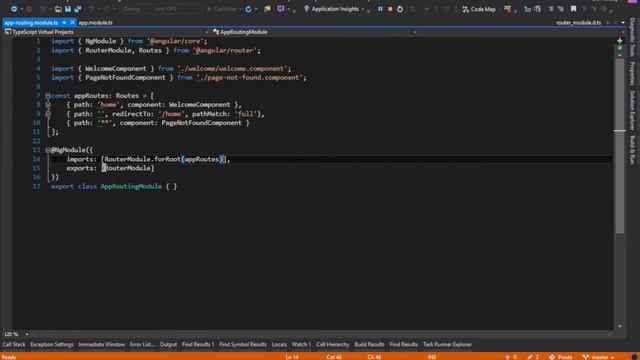Click 'AppRoutingModule' class name on line 17
Image resolution: width=640 pixels, height=360 pixels.
pyautogui.click(x=131, y=187)
